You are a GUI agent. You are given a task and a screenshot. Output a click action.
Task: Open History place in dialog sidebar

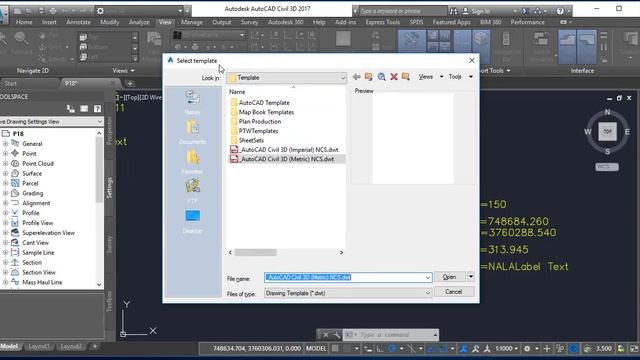pos(192,102)
